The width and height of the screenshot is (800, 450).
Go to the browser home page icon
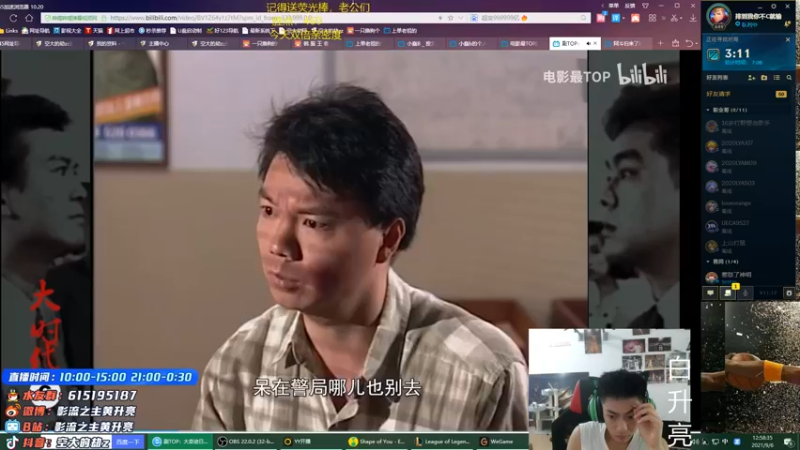(x=29, y=18)
